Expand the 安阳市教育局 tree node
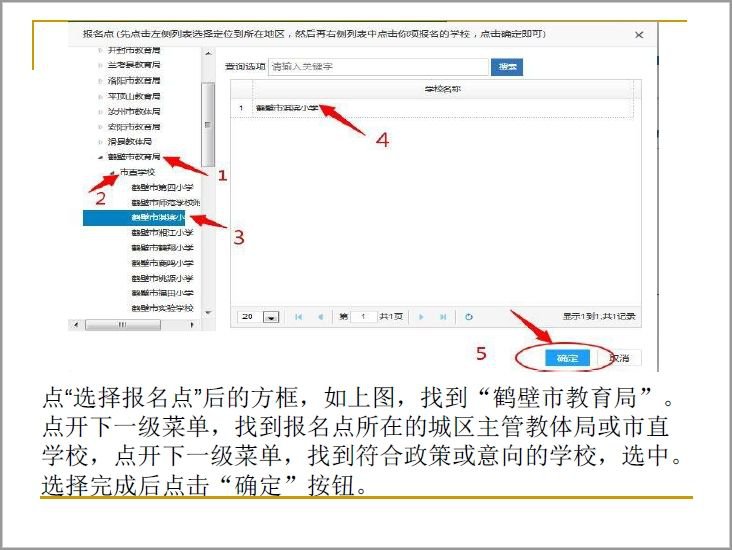The width and height of the screenshot is (732, 550). click(100, 127)
